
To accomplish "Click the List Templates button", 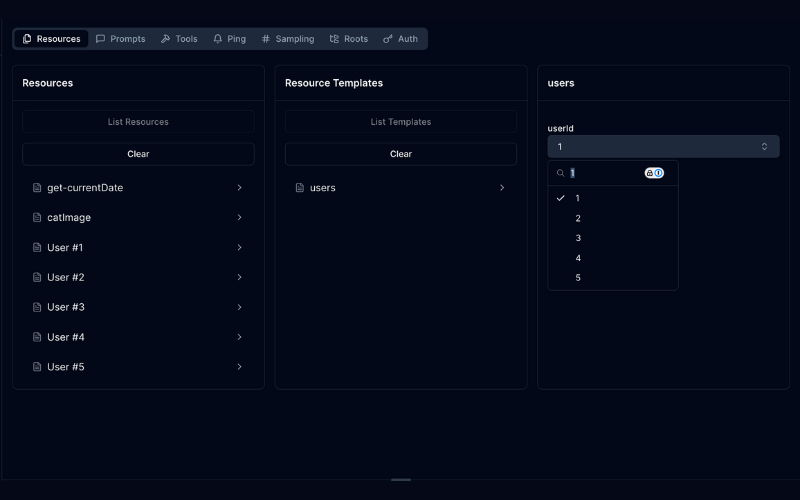I will point(401,122).
